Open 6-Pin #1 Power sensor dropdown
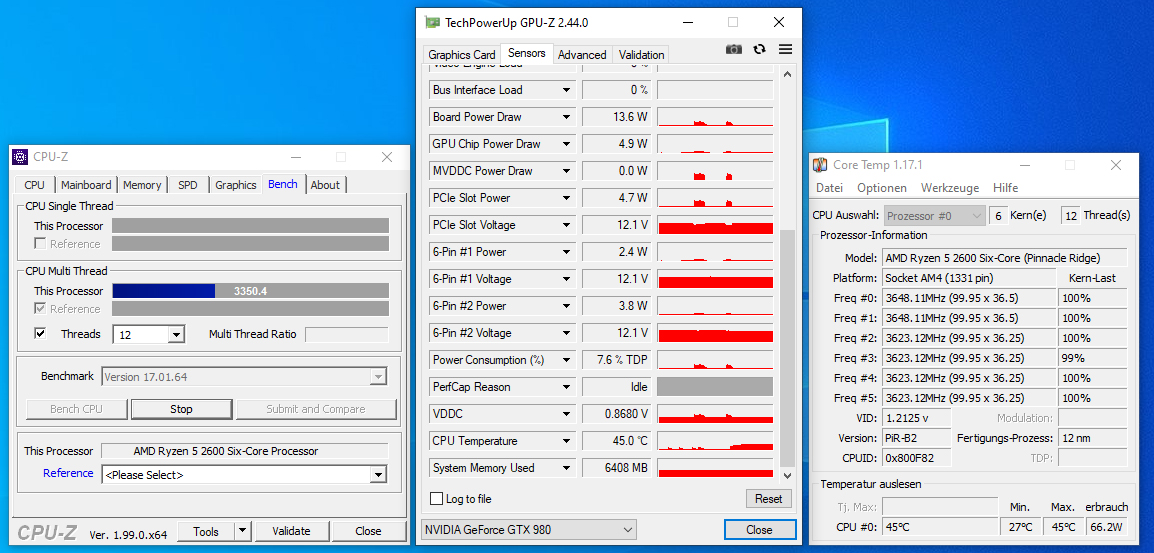Viewport: 1154px width, 553px height. (567, 252)
